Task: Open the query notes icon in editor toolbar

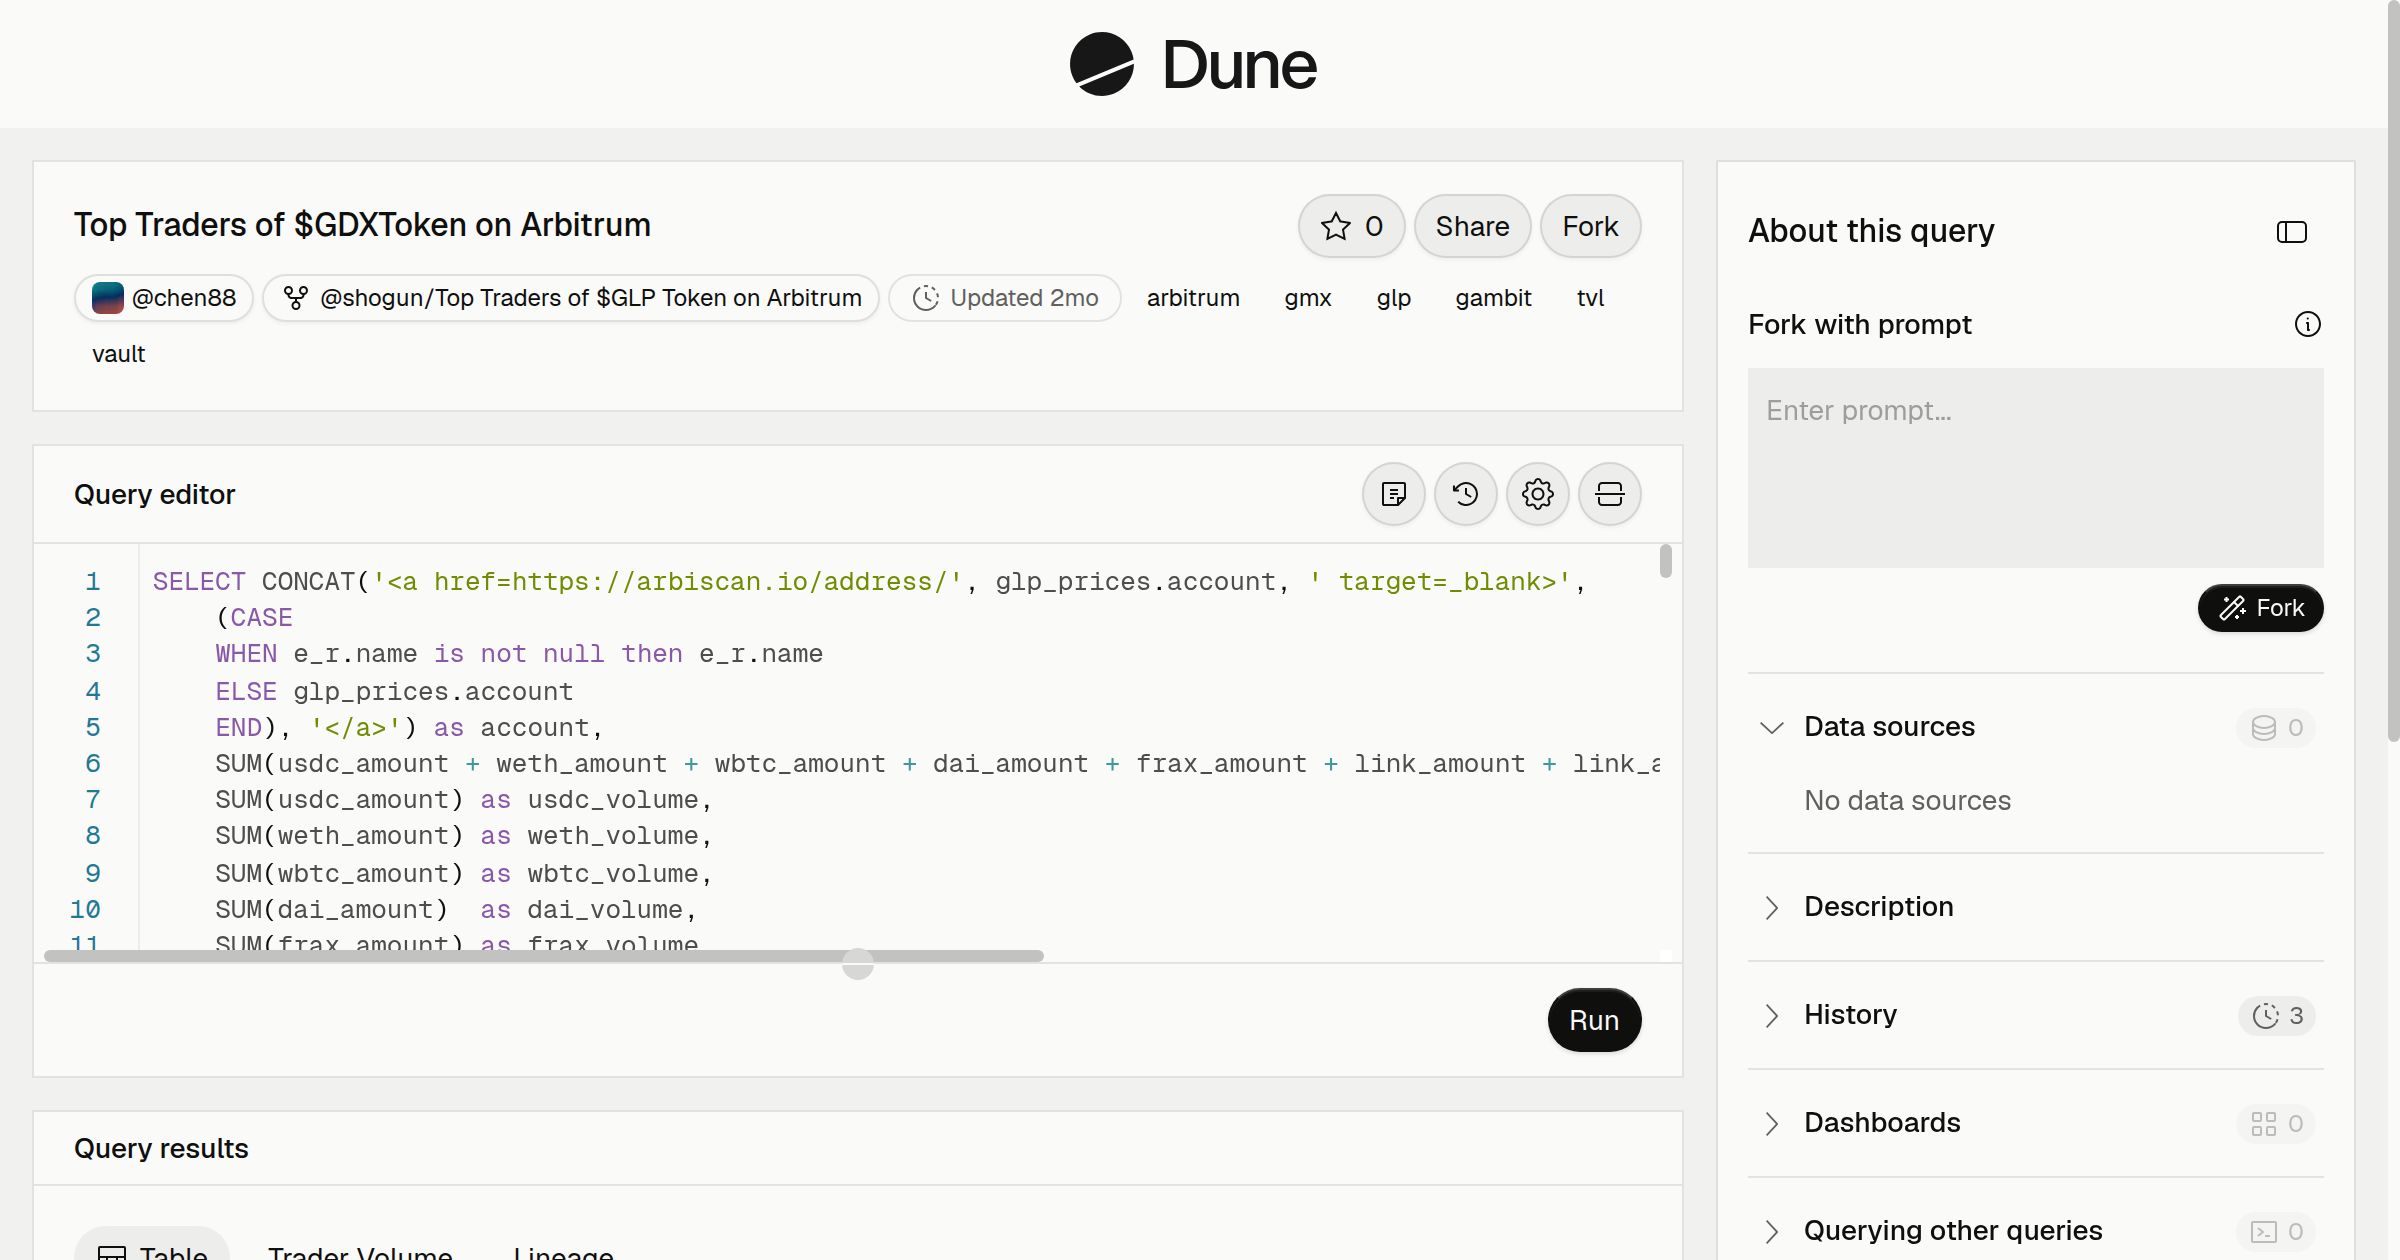Action: click(x=1394, y=494)
